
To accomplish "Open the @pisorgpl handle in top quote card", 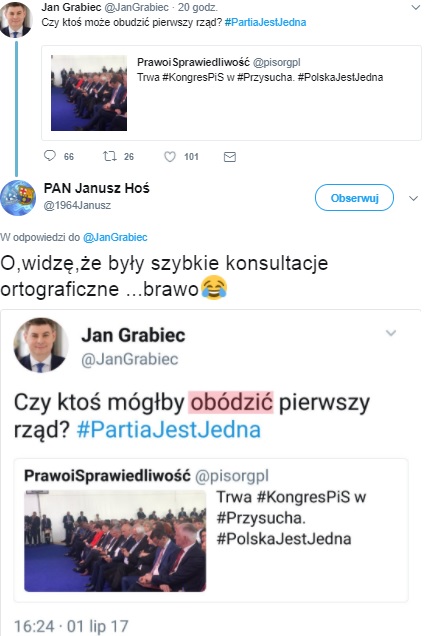I will [x=277, y=62].
